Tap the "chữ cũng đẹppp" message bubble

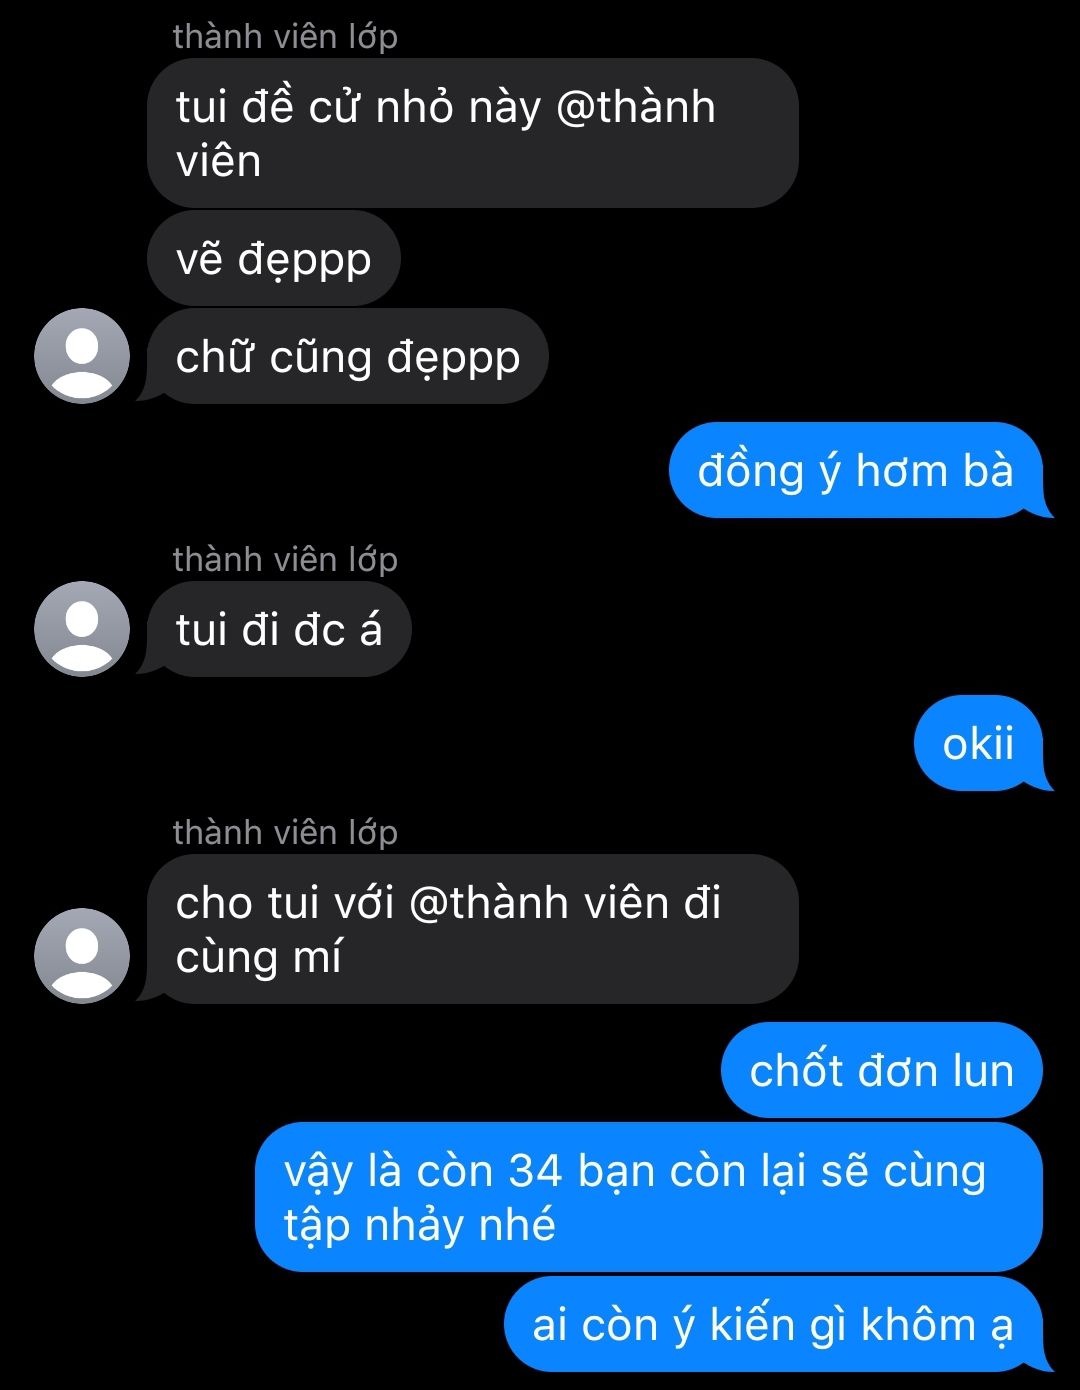[x=347, y=357]
